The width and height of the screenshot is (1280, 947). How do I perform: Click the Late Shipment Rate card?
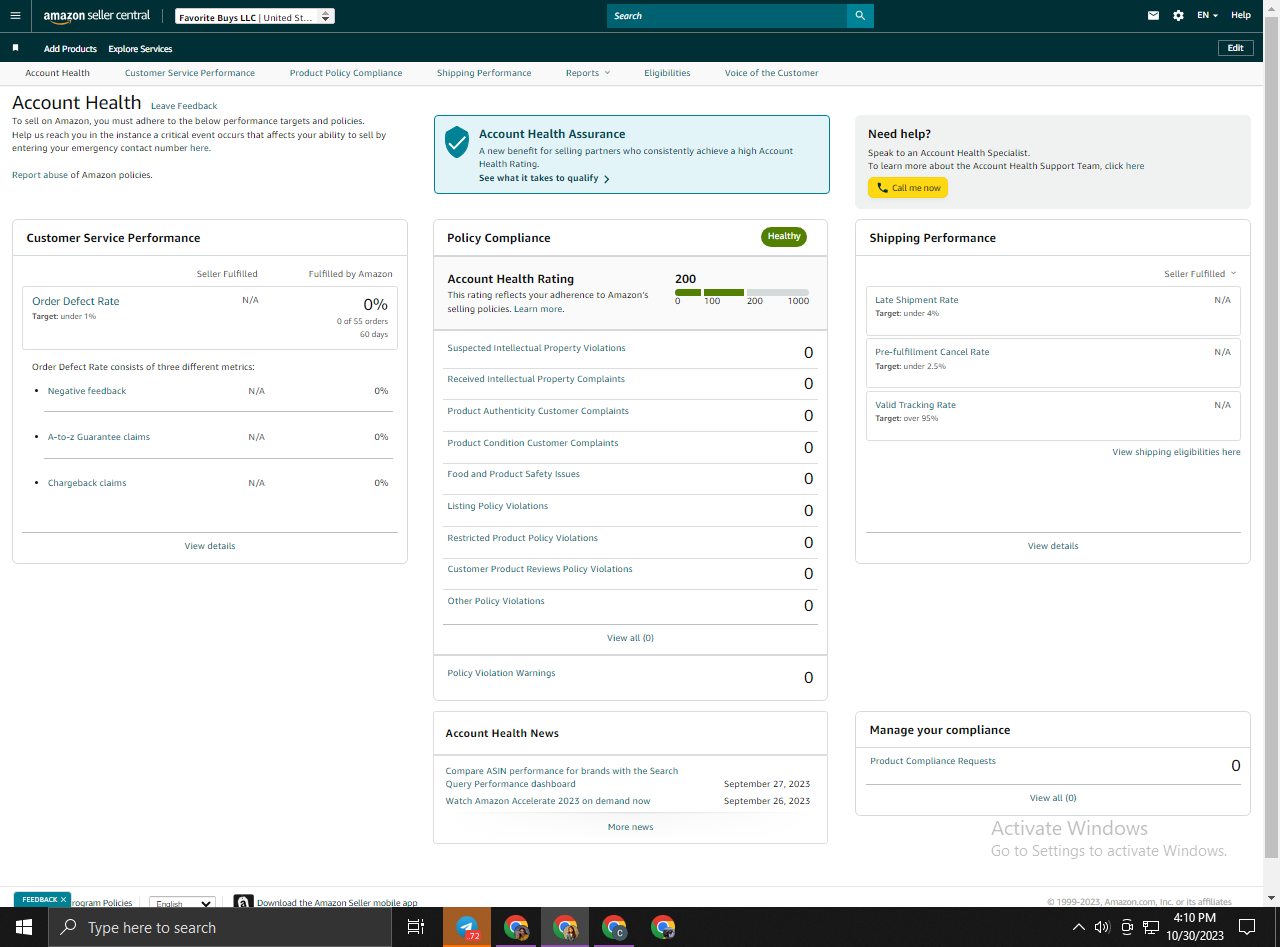(1053, 310)
